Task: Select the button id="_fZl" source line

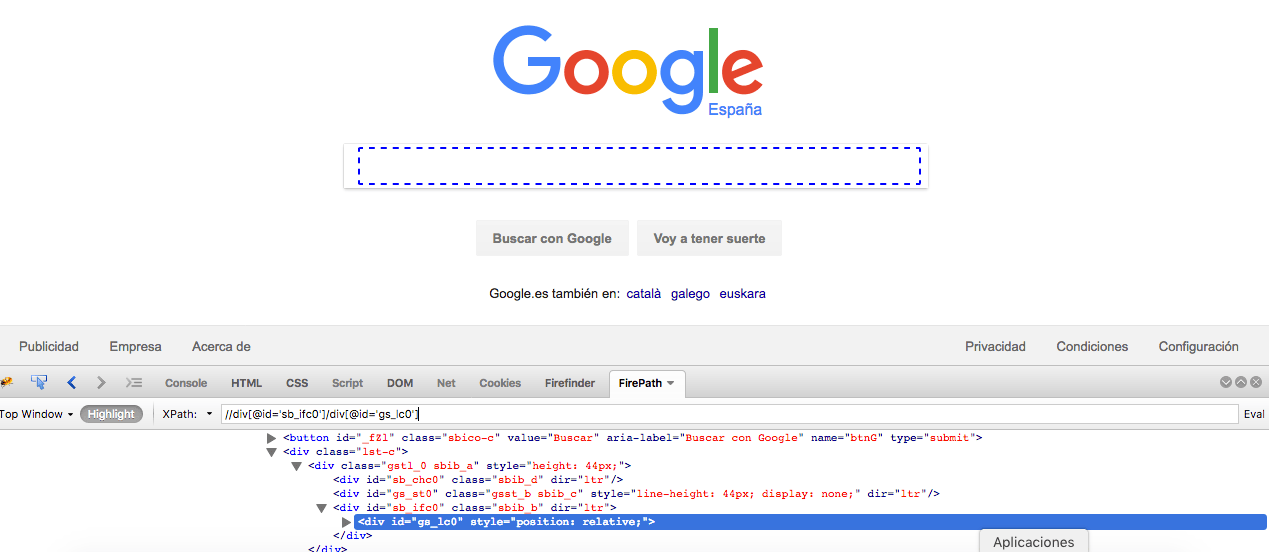Action: pos(633,438)
